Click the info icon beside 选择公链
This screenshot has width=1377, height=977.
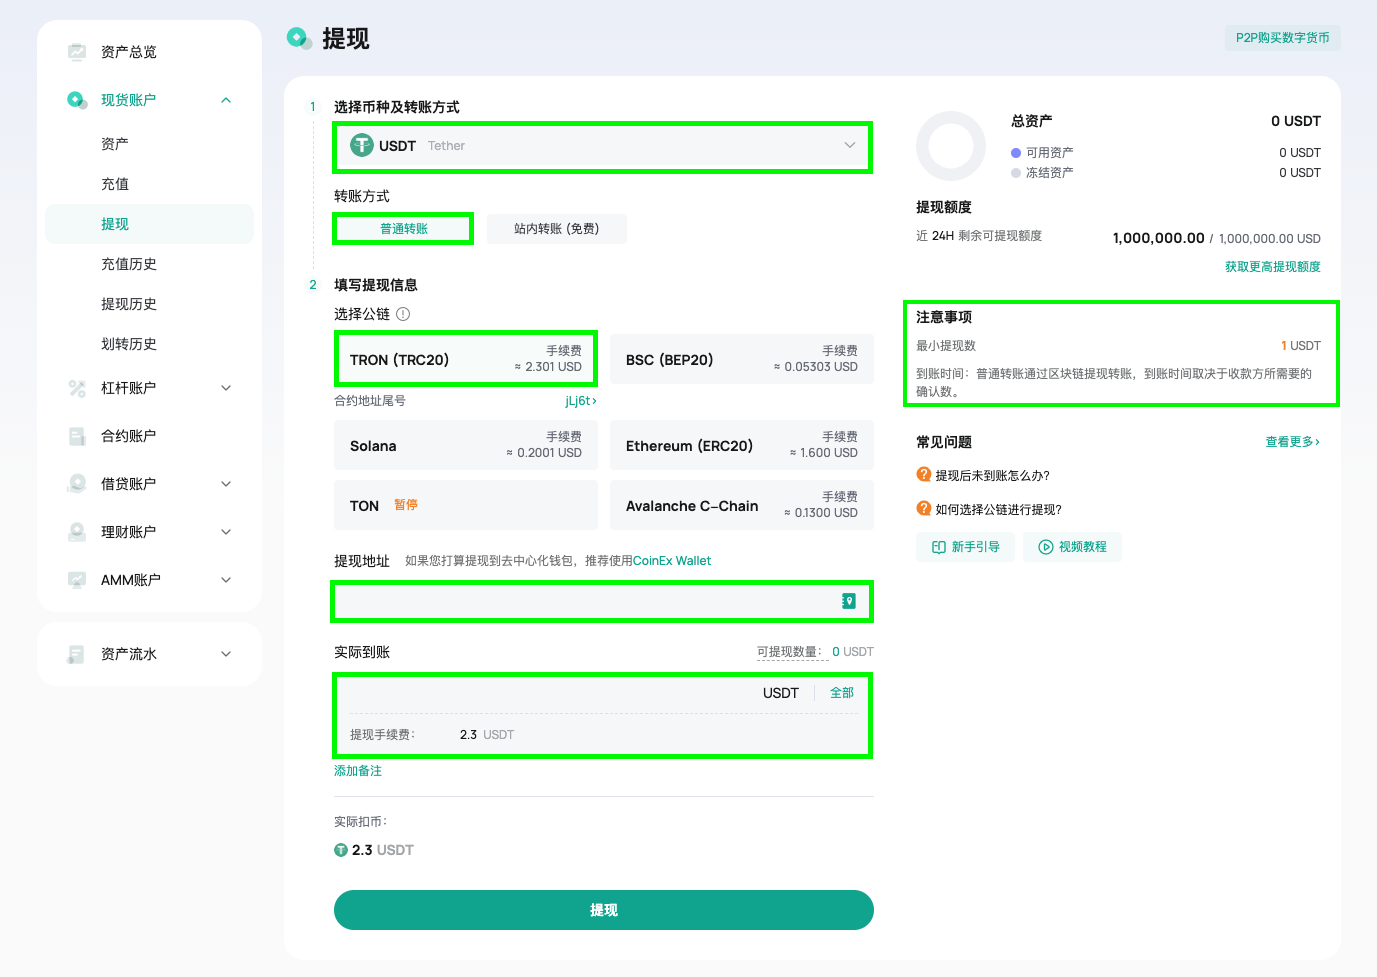point(403,314)
